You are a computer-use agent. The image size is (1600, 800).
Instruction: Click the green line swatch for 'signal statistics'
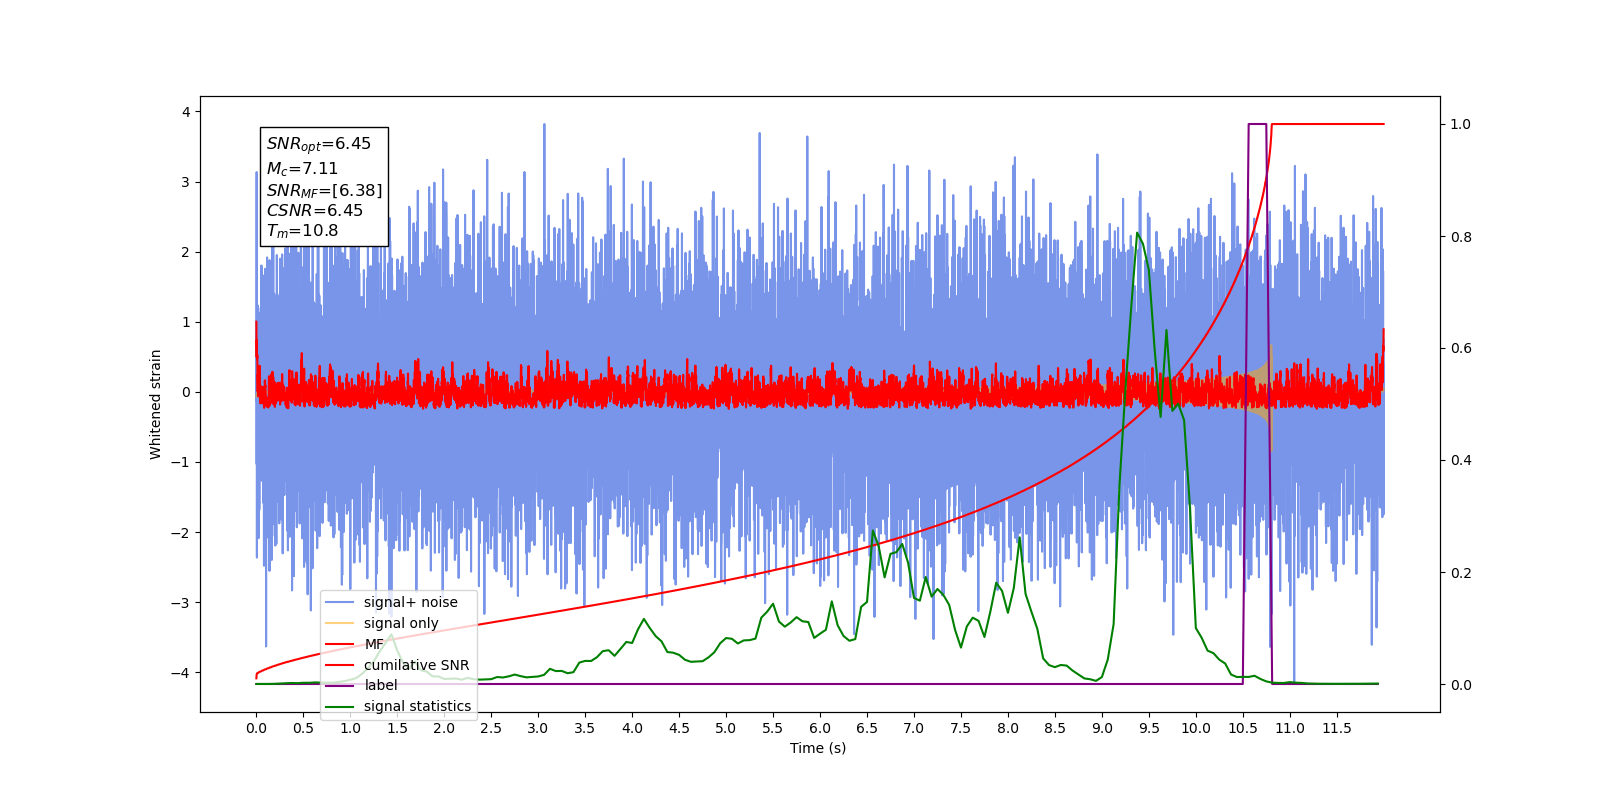[340, 706]
